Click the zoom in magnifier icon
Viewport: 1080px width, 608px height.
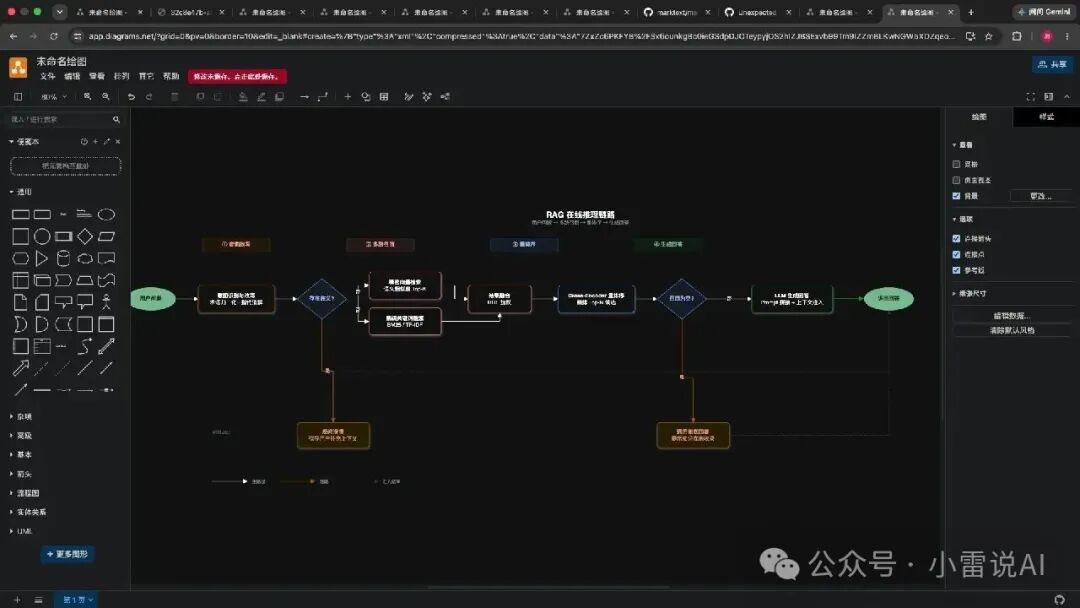tap(87, 97)
